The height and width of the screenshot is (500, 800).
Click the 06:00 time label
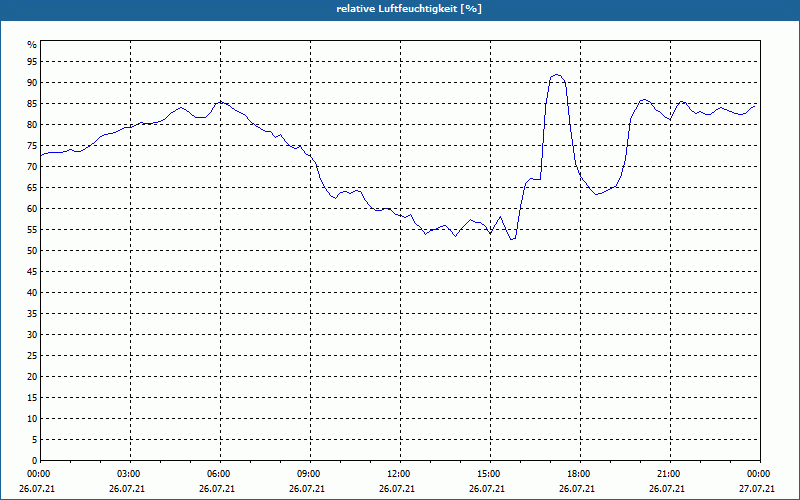(218, 474)
